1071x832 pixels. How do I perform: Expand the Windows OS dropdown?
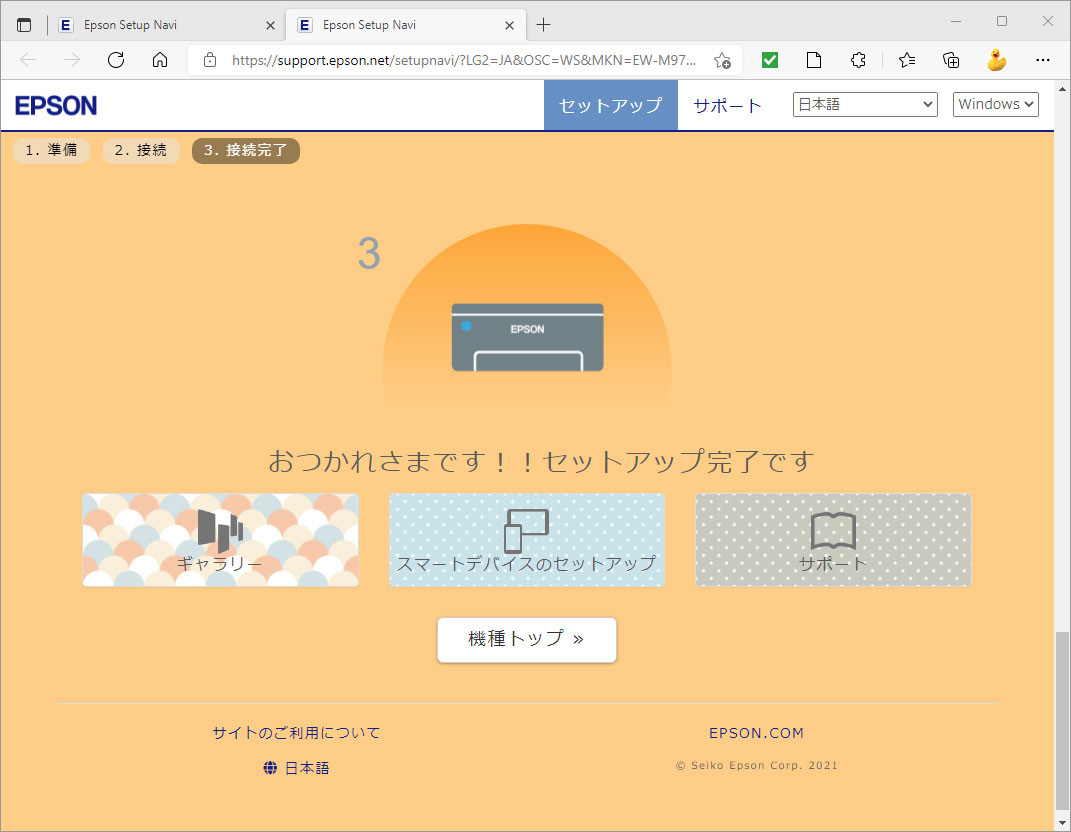[995, 105]
